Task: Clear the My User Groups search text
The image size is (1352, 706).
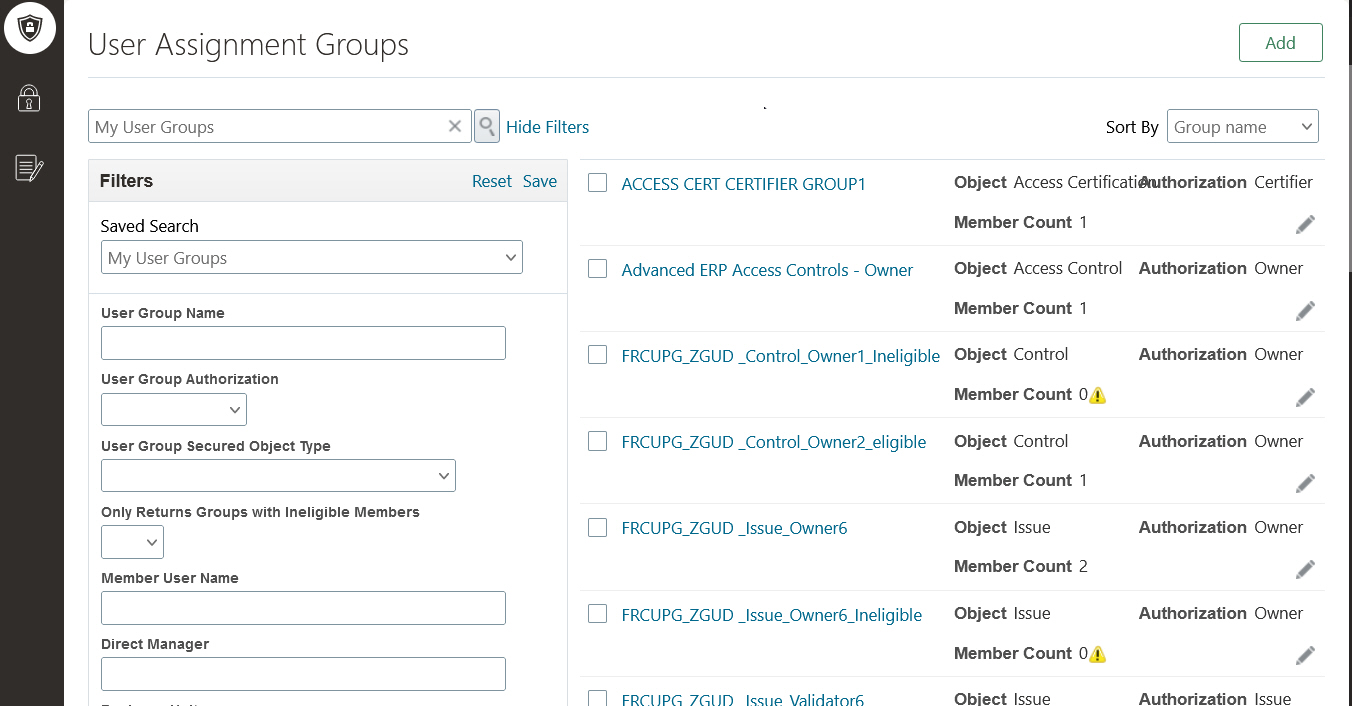Action: 455,127
